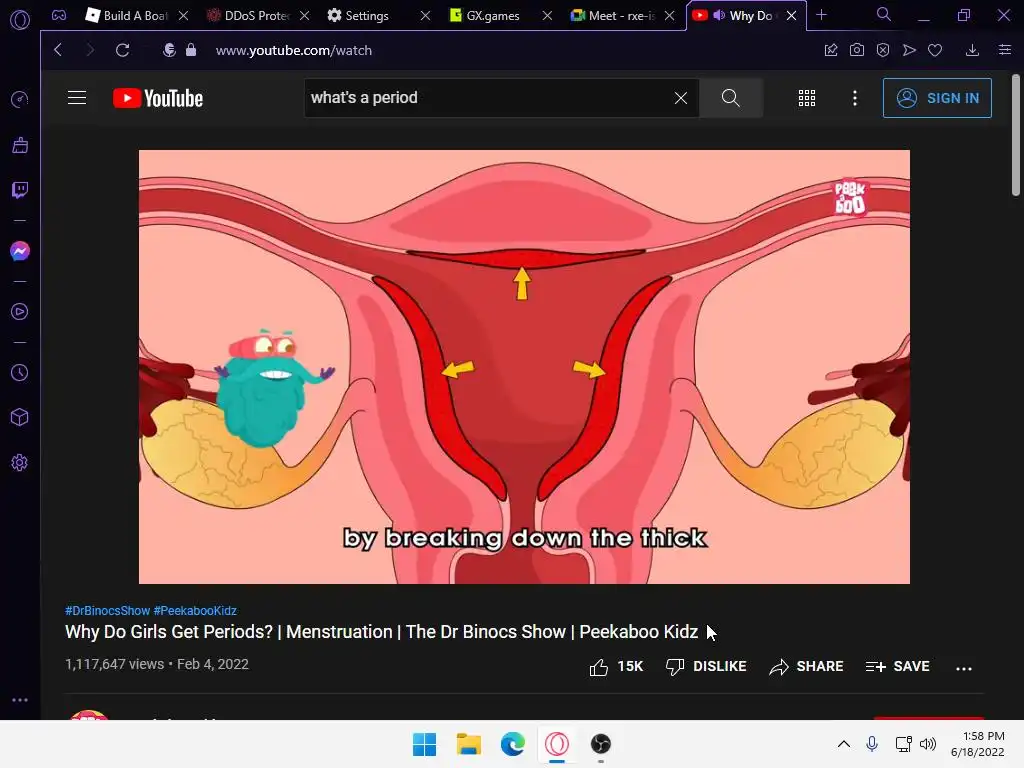Open the volume tray icon
The height and width of the screenshot is (768, 1024).
coord(927,744)
